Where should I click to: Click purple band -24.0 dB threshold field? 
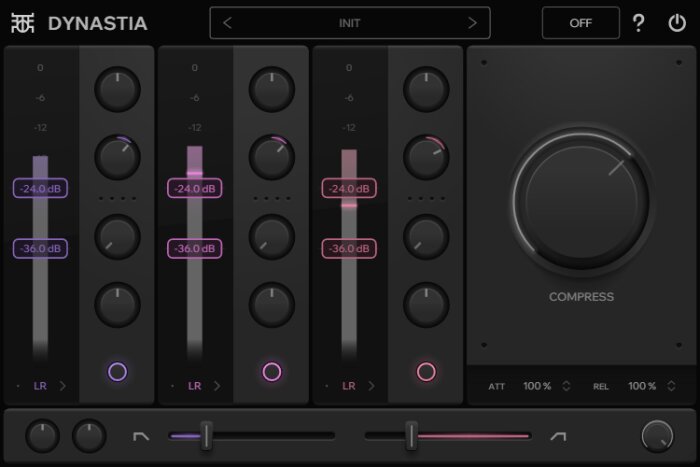[40, 188]
